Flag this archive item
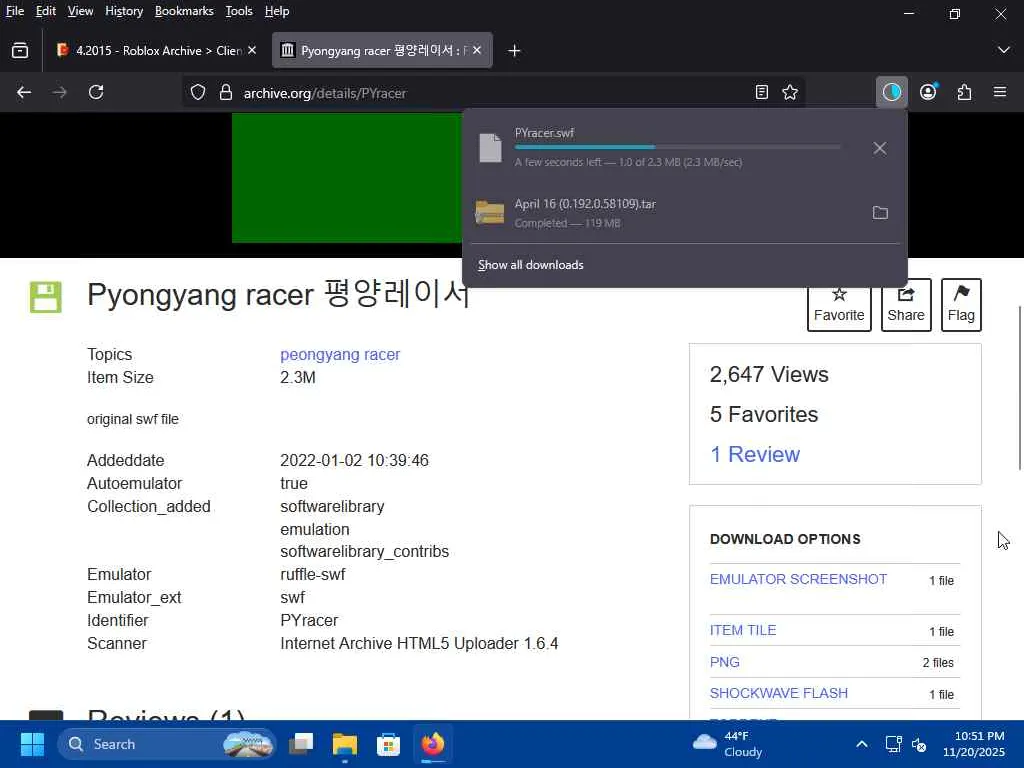Screen dimensions: 1024x768 click(x=961, y=305)
